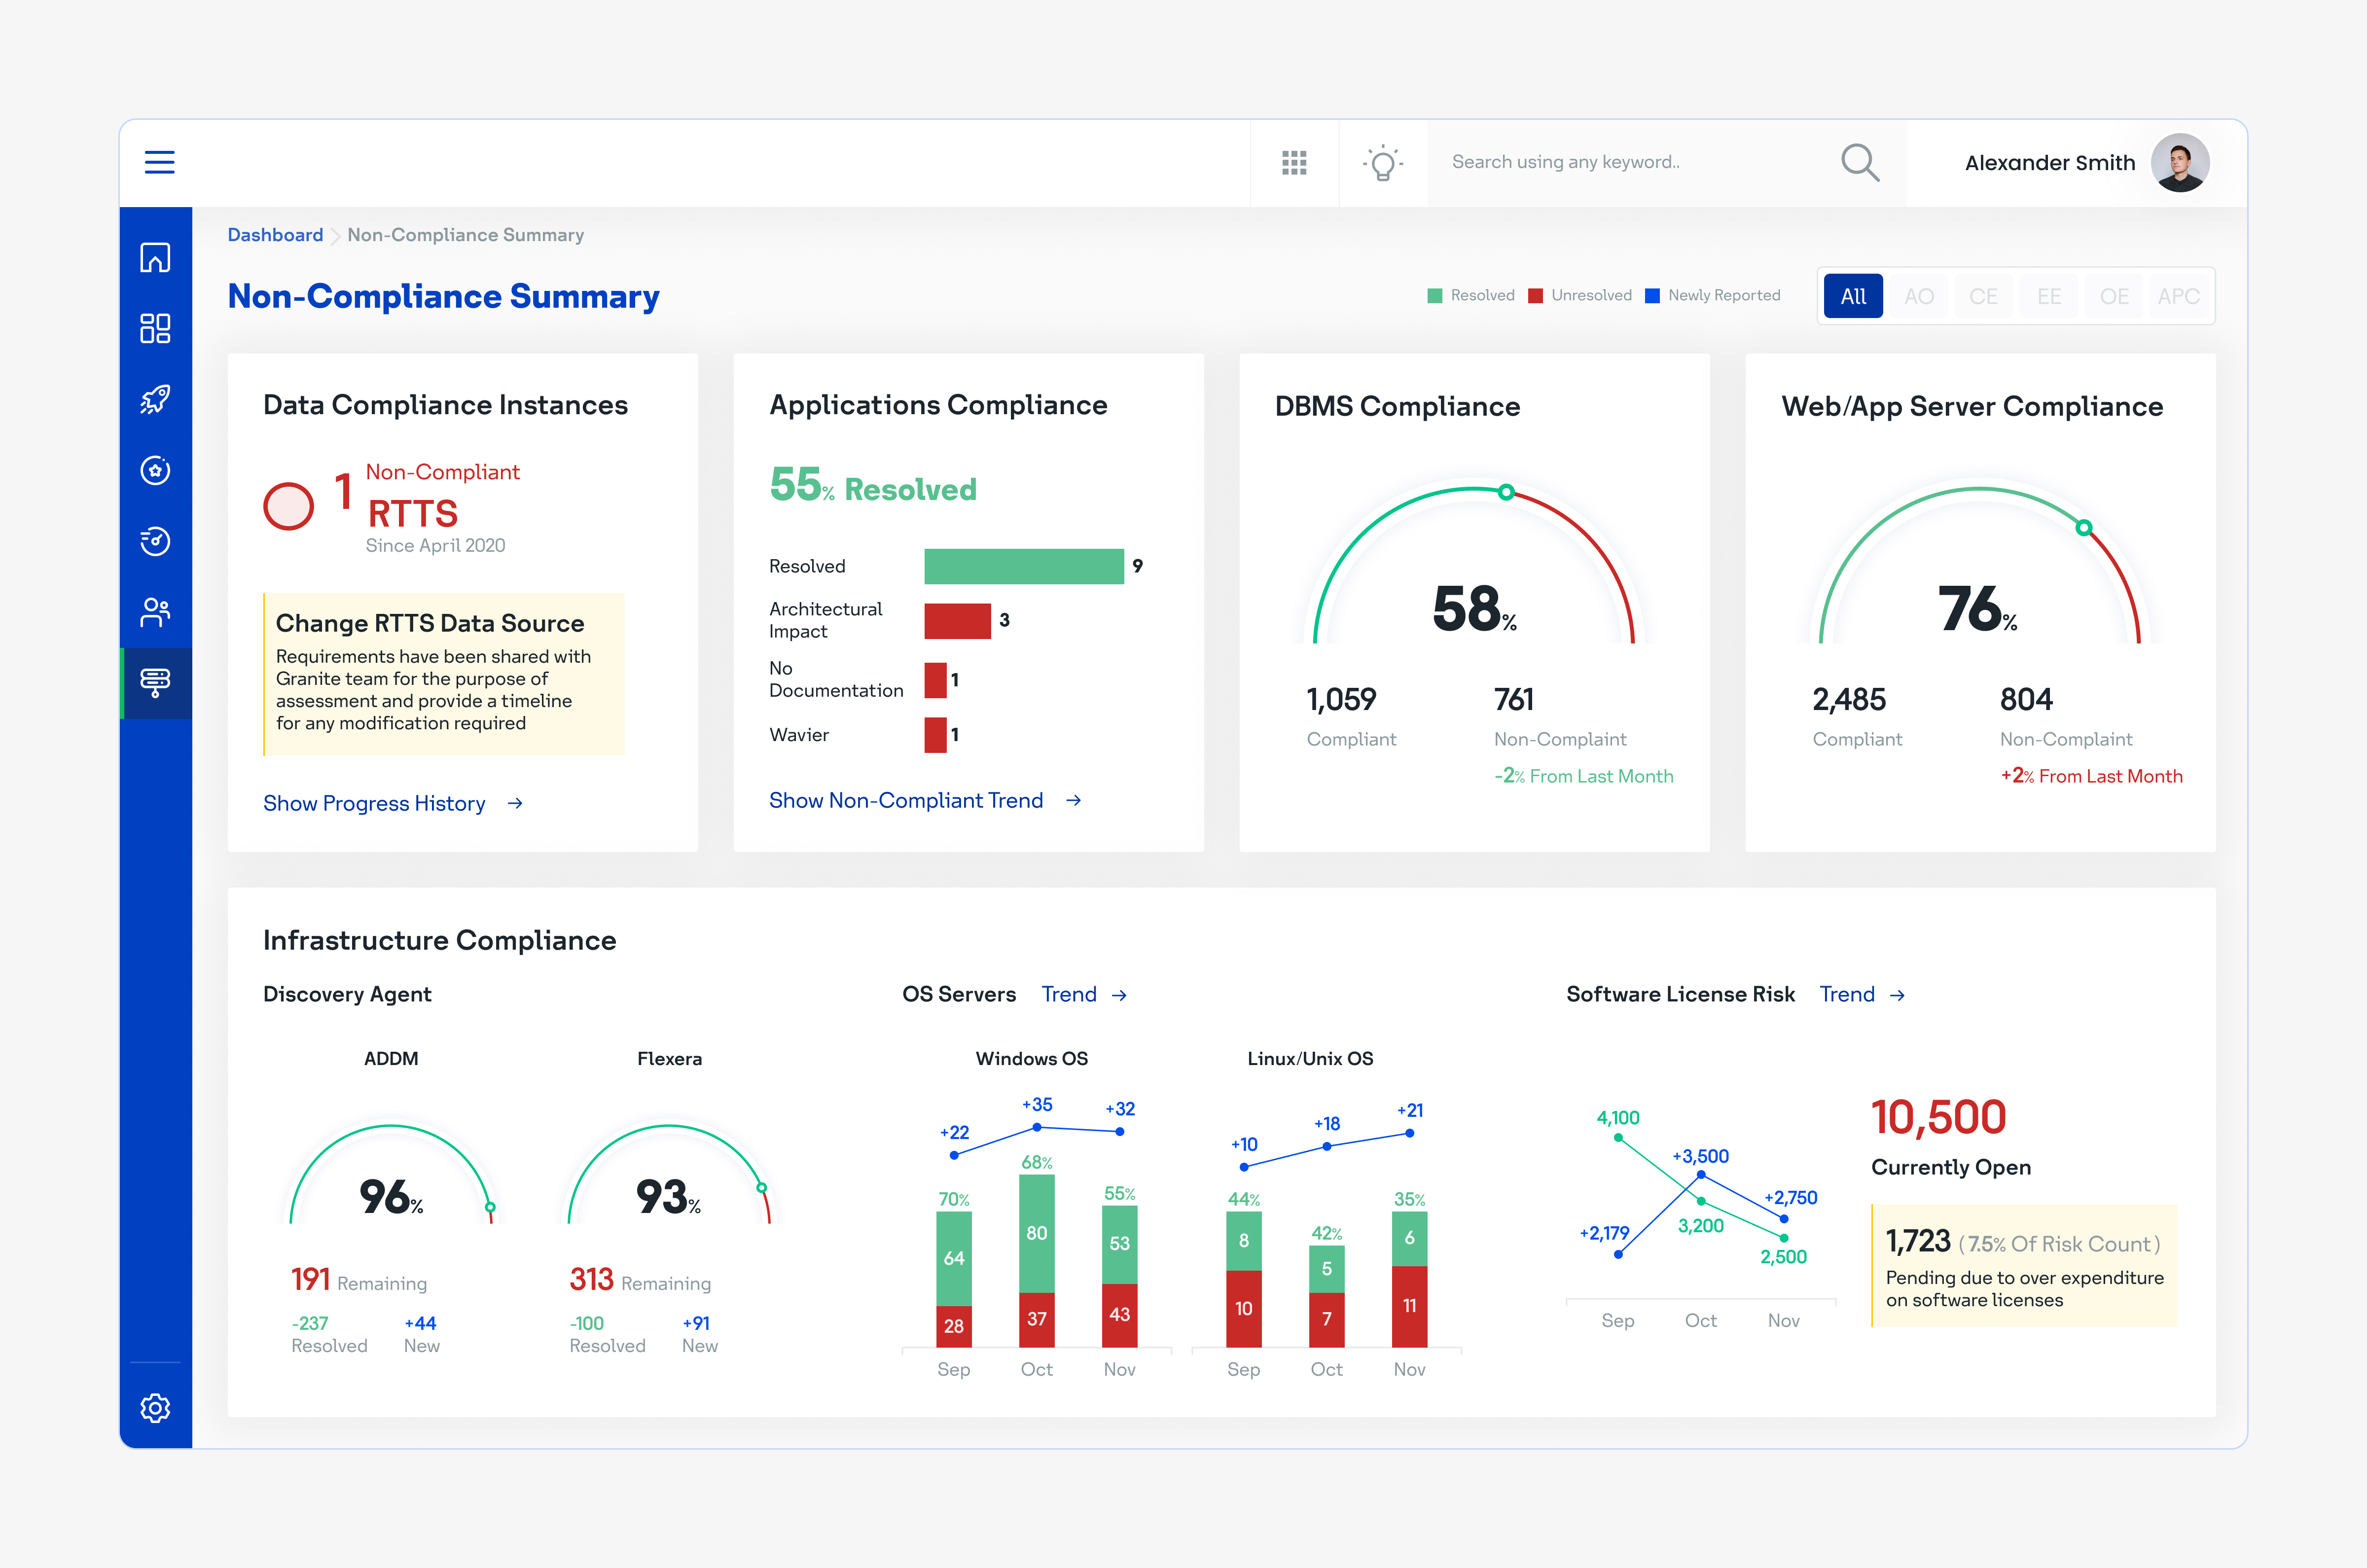Open the Users management icon in sidebar
2367x1568 pixels.
point(156,612)
